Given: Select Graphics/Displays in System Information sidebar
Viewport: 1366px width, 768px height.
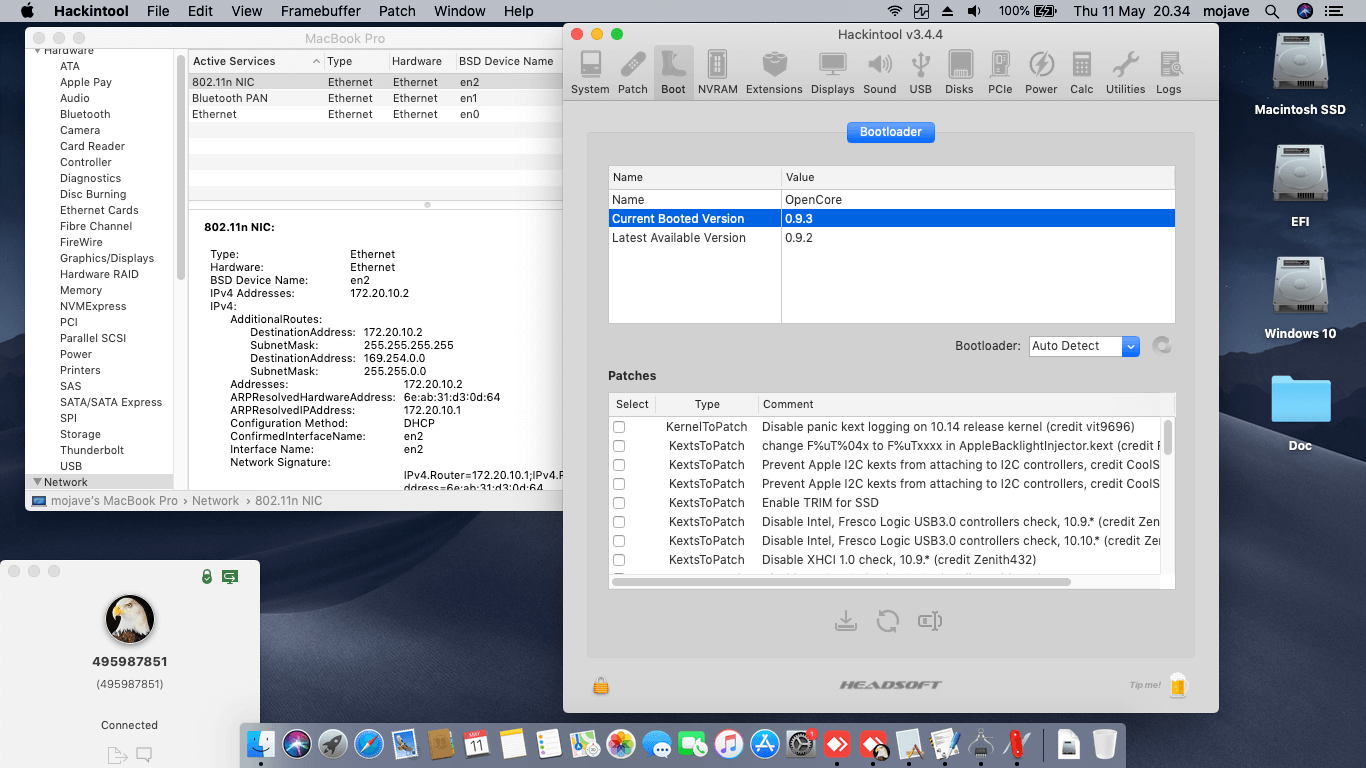Looking at the screenshot, I should (x=107, y=258).
